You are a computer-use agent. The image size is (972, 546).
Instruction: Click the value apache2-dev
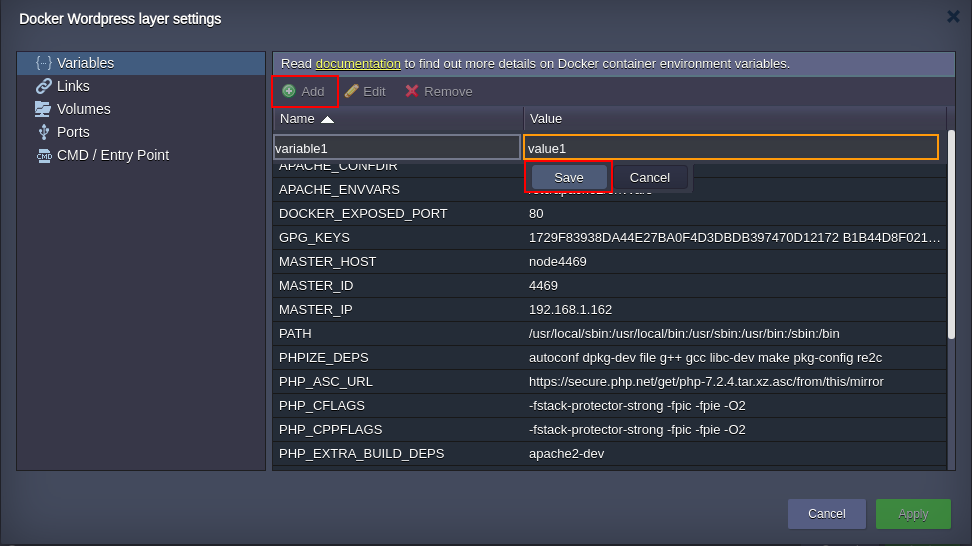tap(567, 454)
